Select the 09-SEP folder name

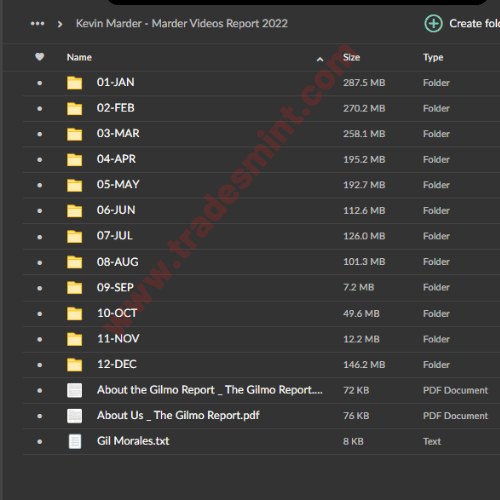(x=115, y=287)
